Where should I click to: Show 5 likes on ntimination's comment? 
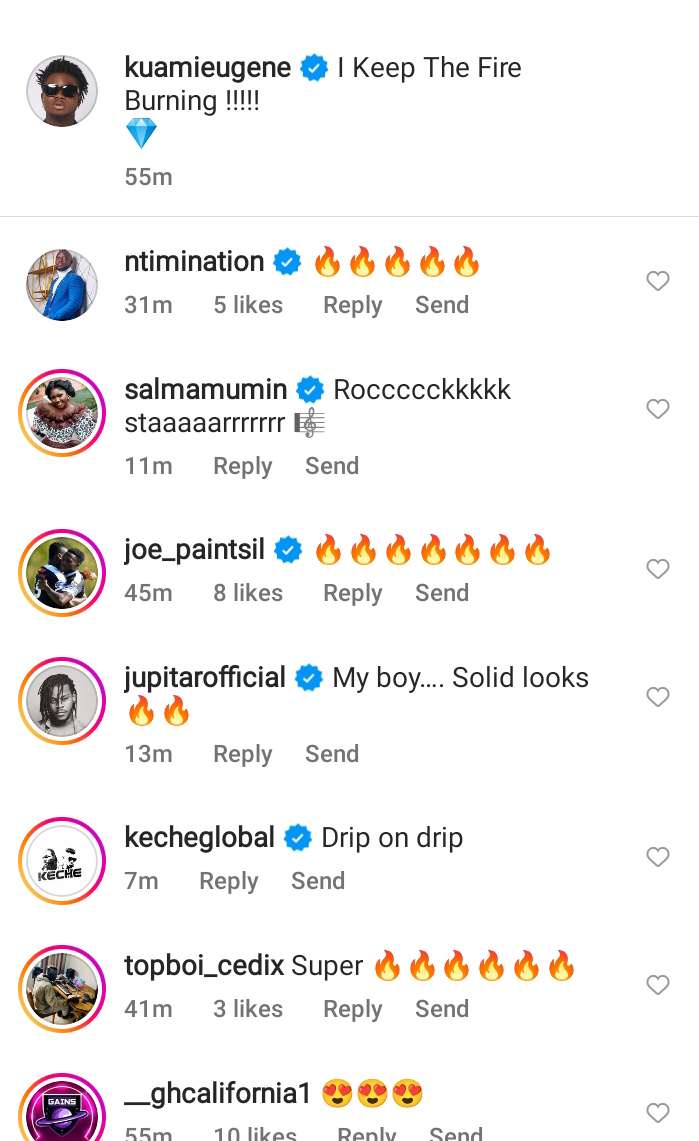(248, 305)
